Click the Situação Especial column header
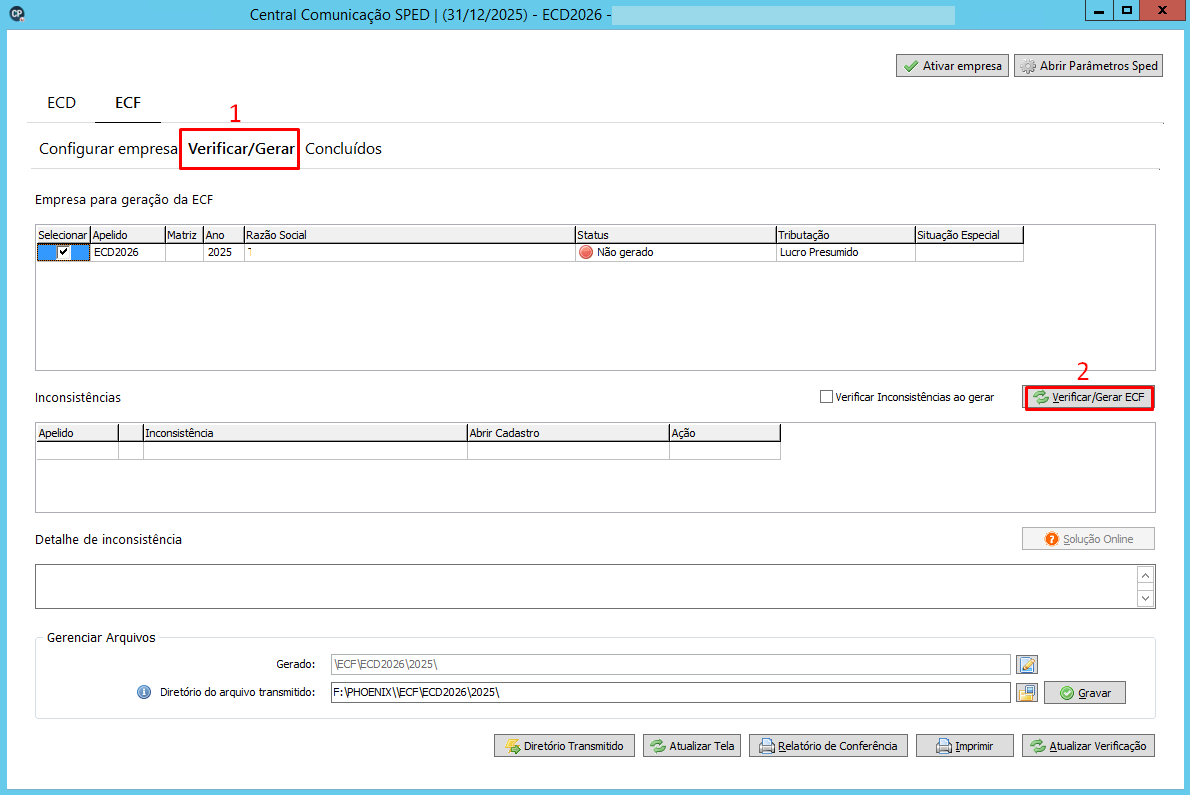Viewport: 1190px width, 795px height. (969, 235)
